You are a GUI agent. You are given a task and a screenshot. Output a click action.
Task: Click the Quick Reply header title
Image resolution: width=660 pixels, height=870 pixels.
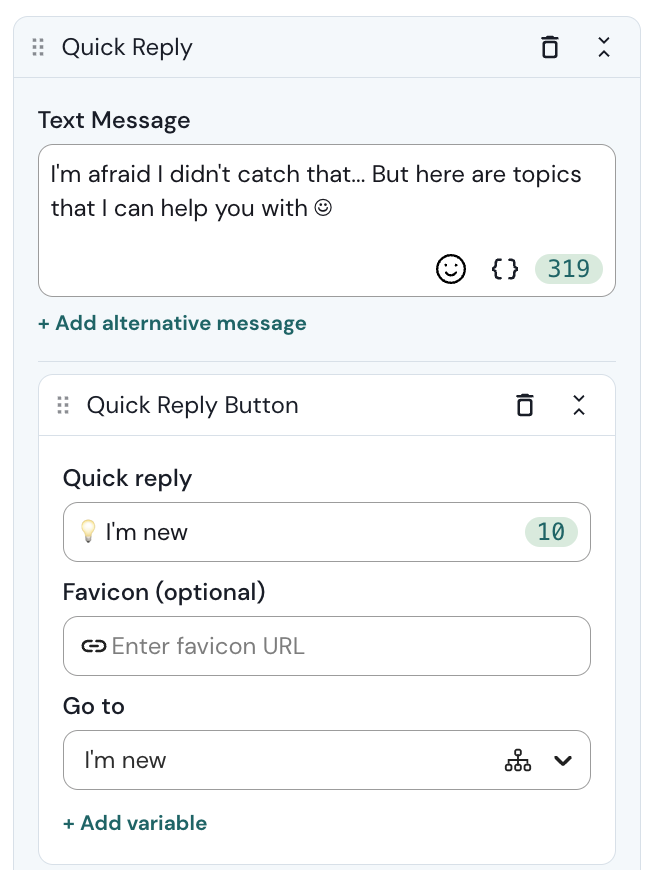[x=127, y=47]
